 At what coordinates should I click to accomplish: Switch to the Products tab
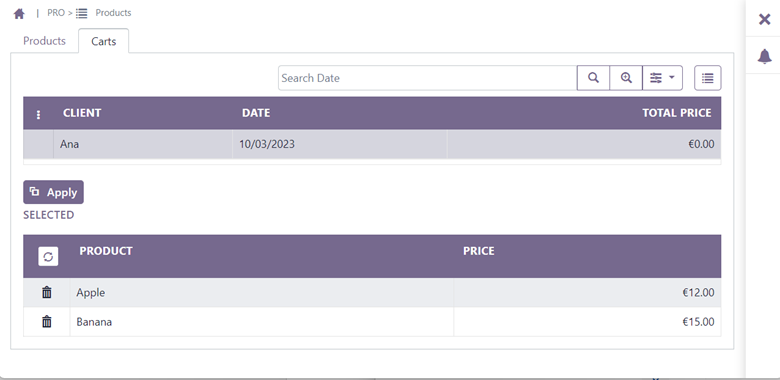click(44, 41)
